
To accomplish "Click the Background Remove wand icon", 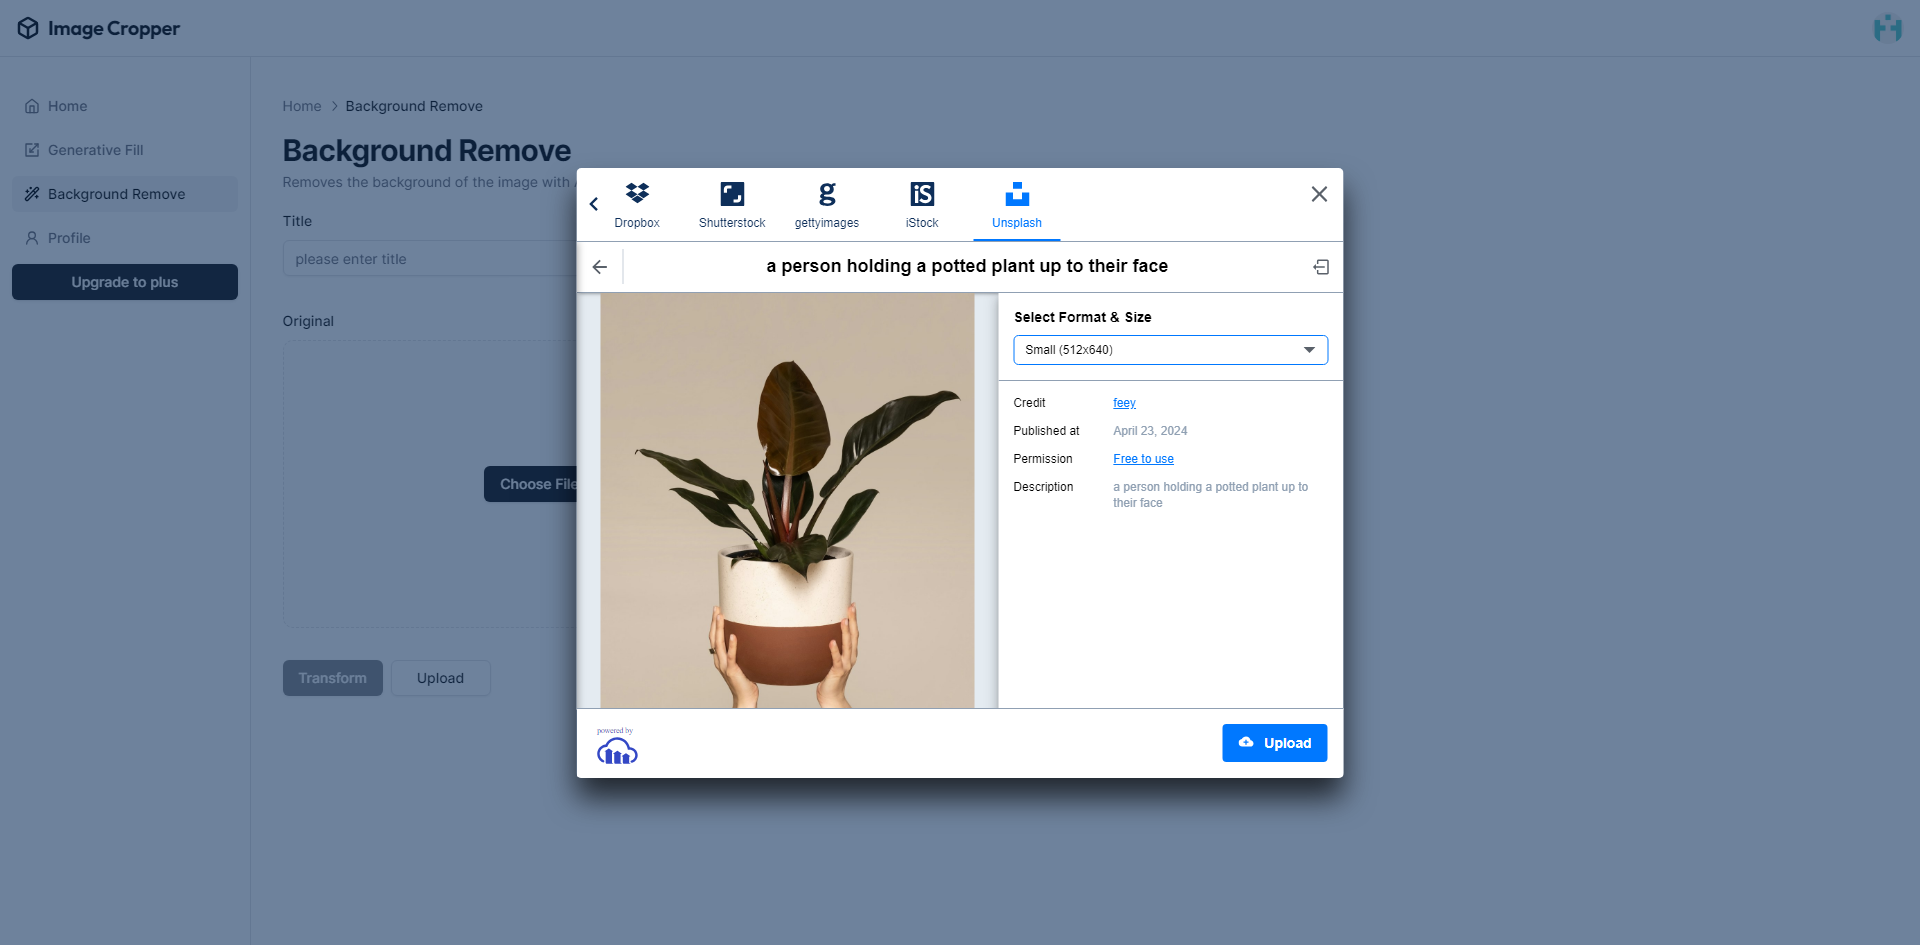I will 32,194.
